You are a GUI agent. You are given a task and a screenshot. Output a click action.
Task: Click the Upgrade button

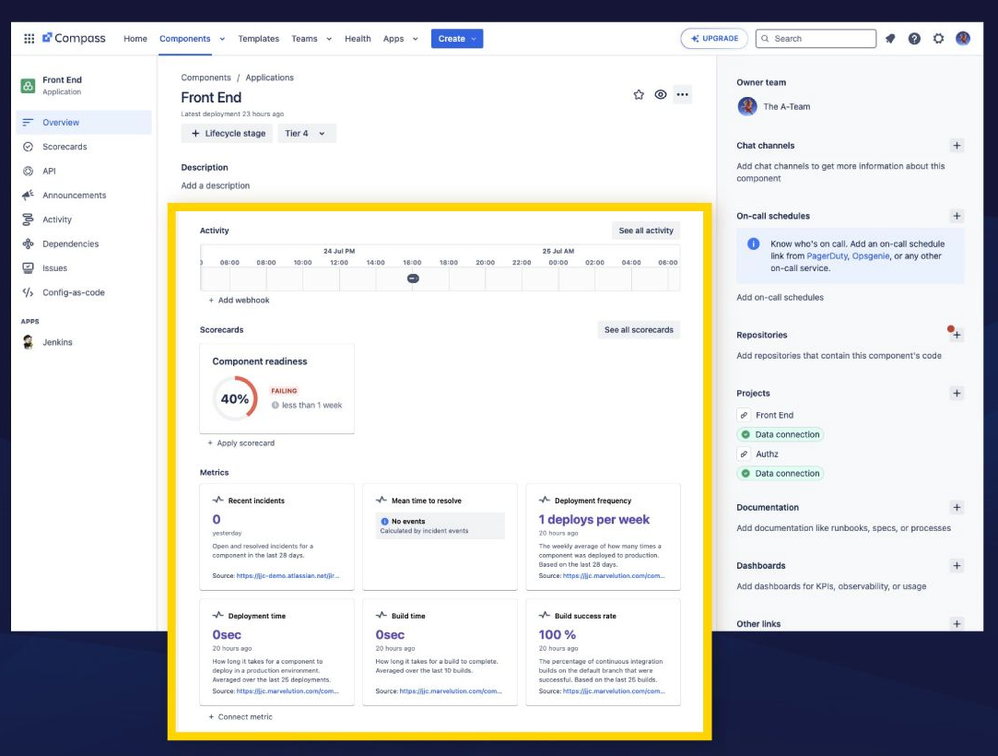[x=713, y=39]
